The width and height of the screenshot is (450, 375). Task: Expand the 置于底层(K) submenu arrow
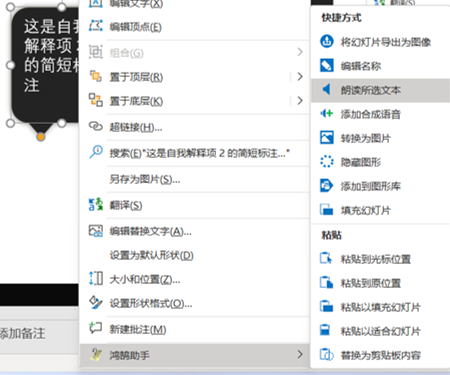point(300,100)
